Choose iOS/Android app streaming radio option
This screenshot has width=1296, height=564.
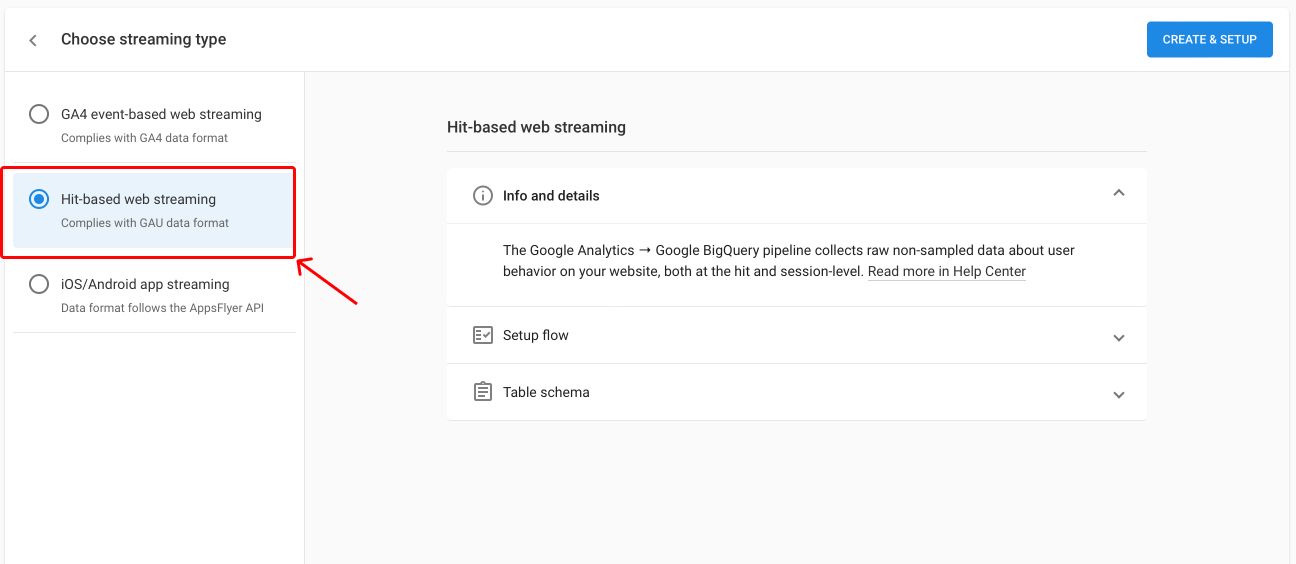(39, 284)
